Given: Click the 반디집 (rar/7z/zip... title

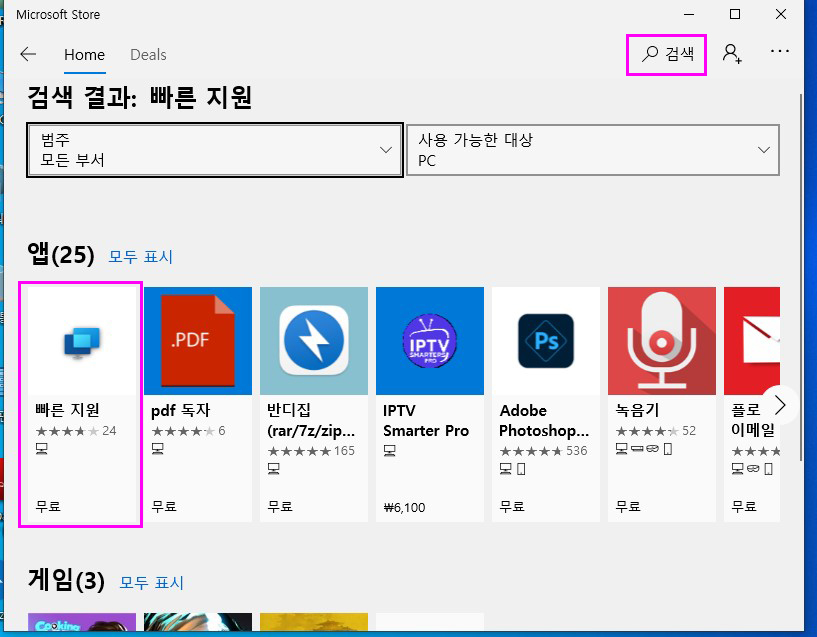Looking at the screenshot, I should [311, 420].
